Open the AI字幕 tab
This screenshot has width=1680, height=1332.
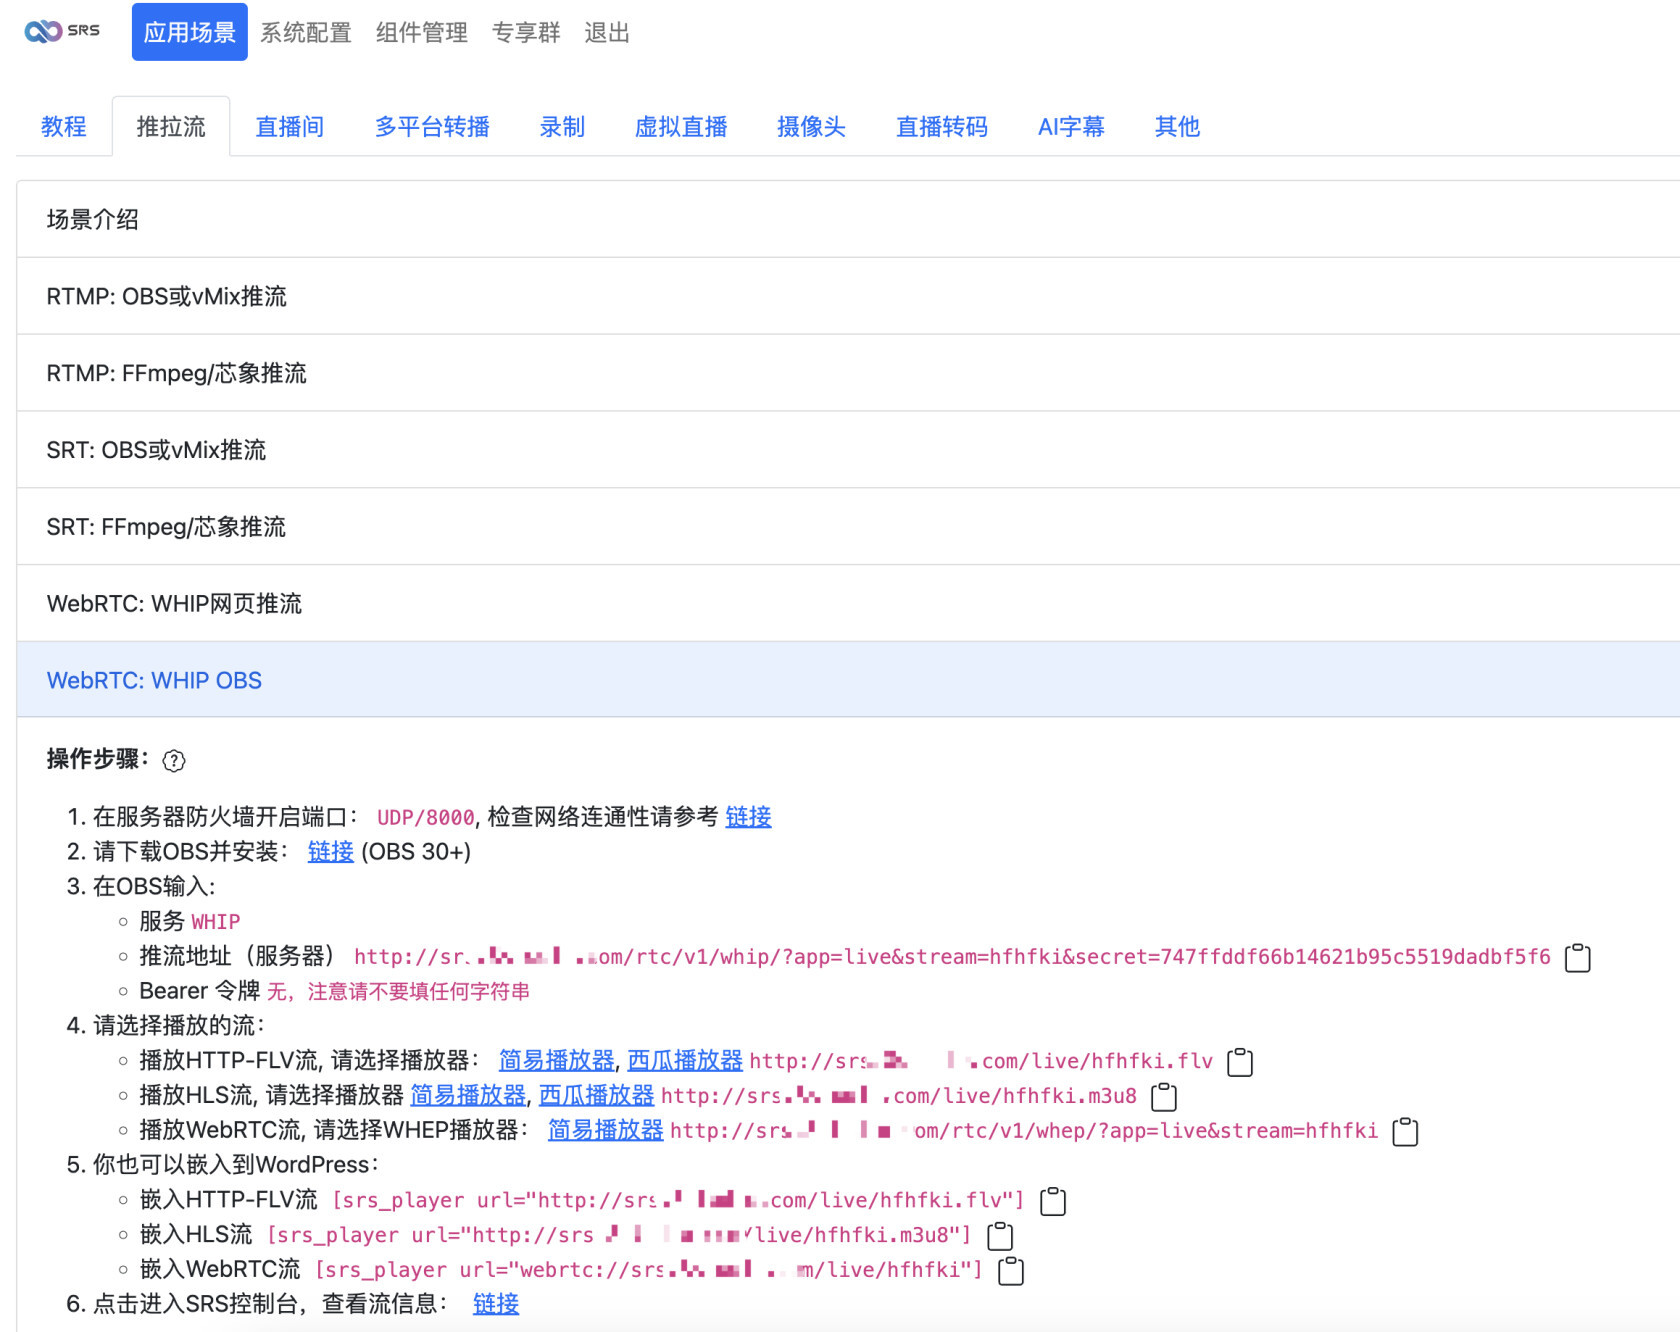point(1071,127)
